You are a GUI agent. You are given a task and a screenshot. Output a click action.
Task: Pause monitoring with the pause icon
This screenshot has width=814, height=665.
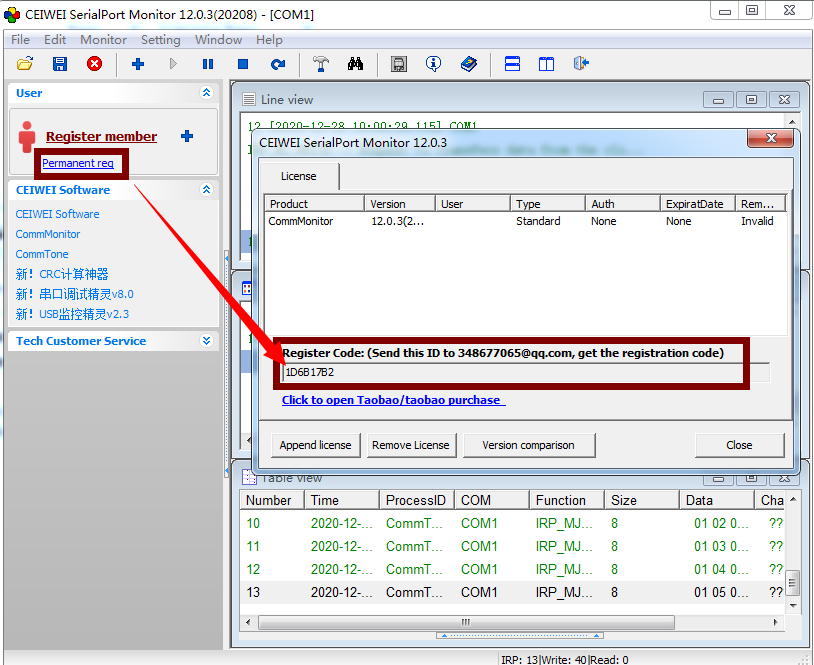pyautogui.click(x=208, y=64)
